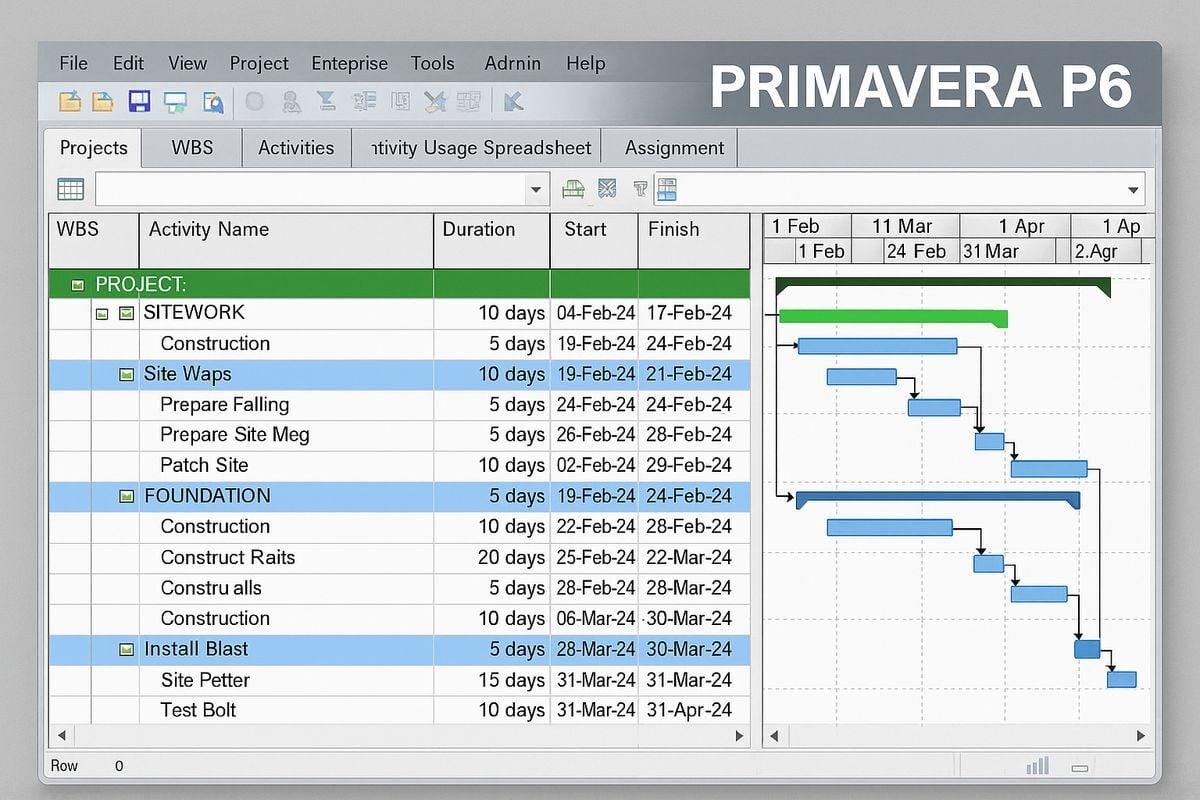The image size is (1200, 800).
Task: Click the SITEWORK collapse box
Action: [x=102, y=313]
